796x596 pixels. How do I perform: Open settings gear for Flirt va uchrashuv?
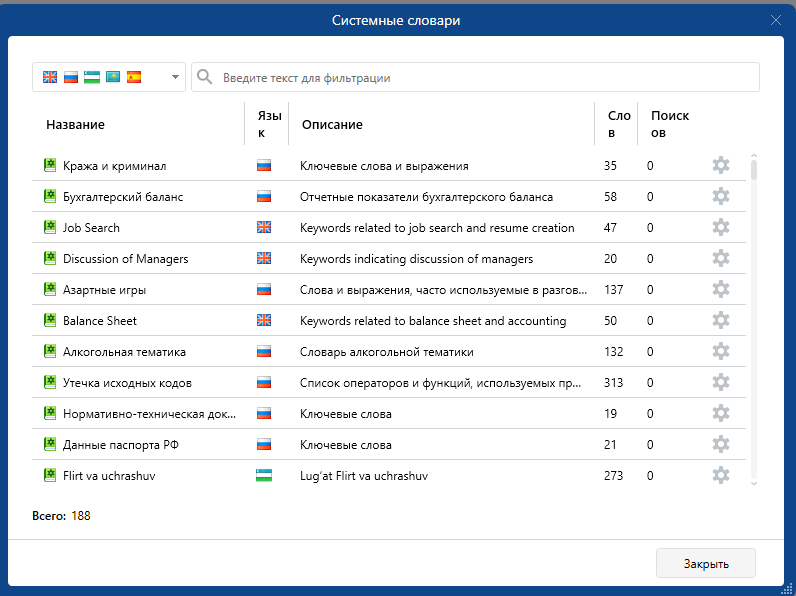point(721,475)
